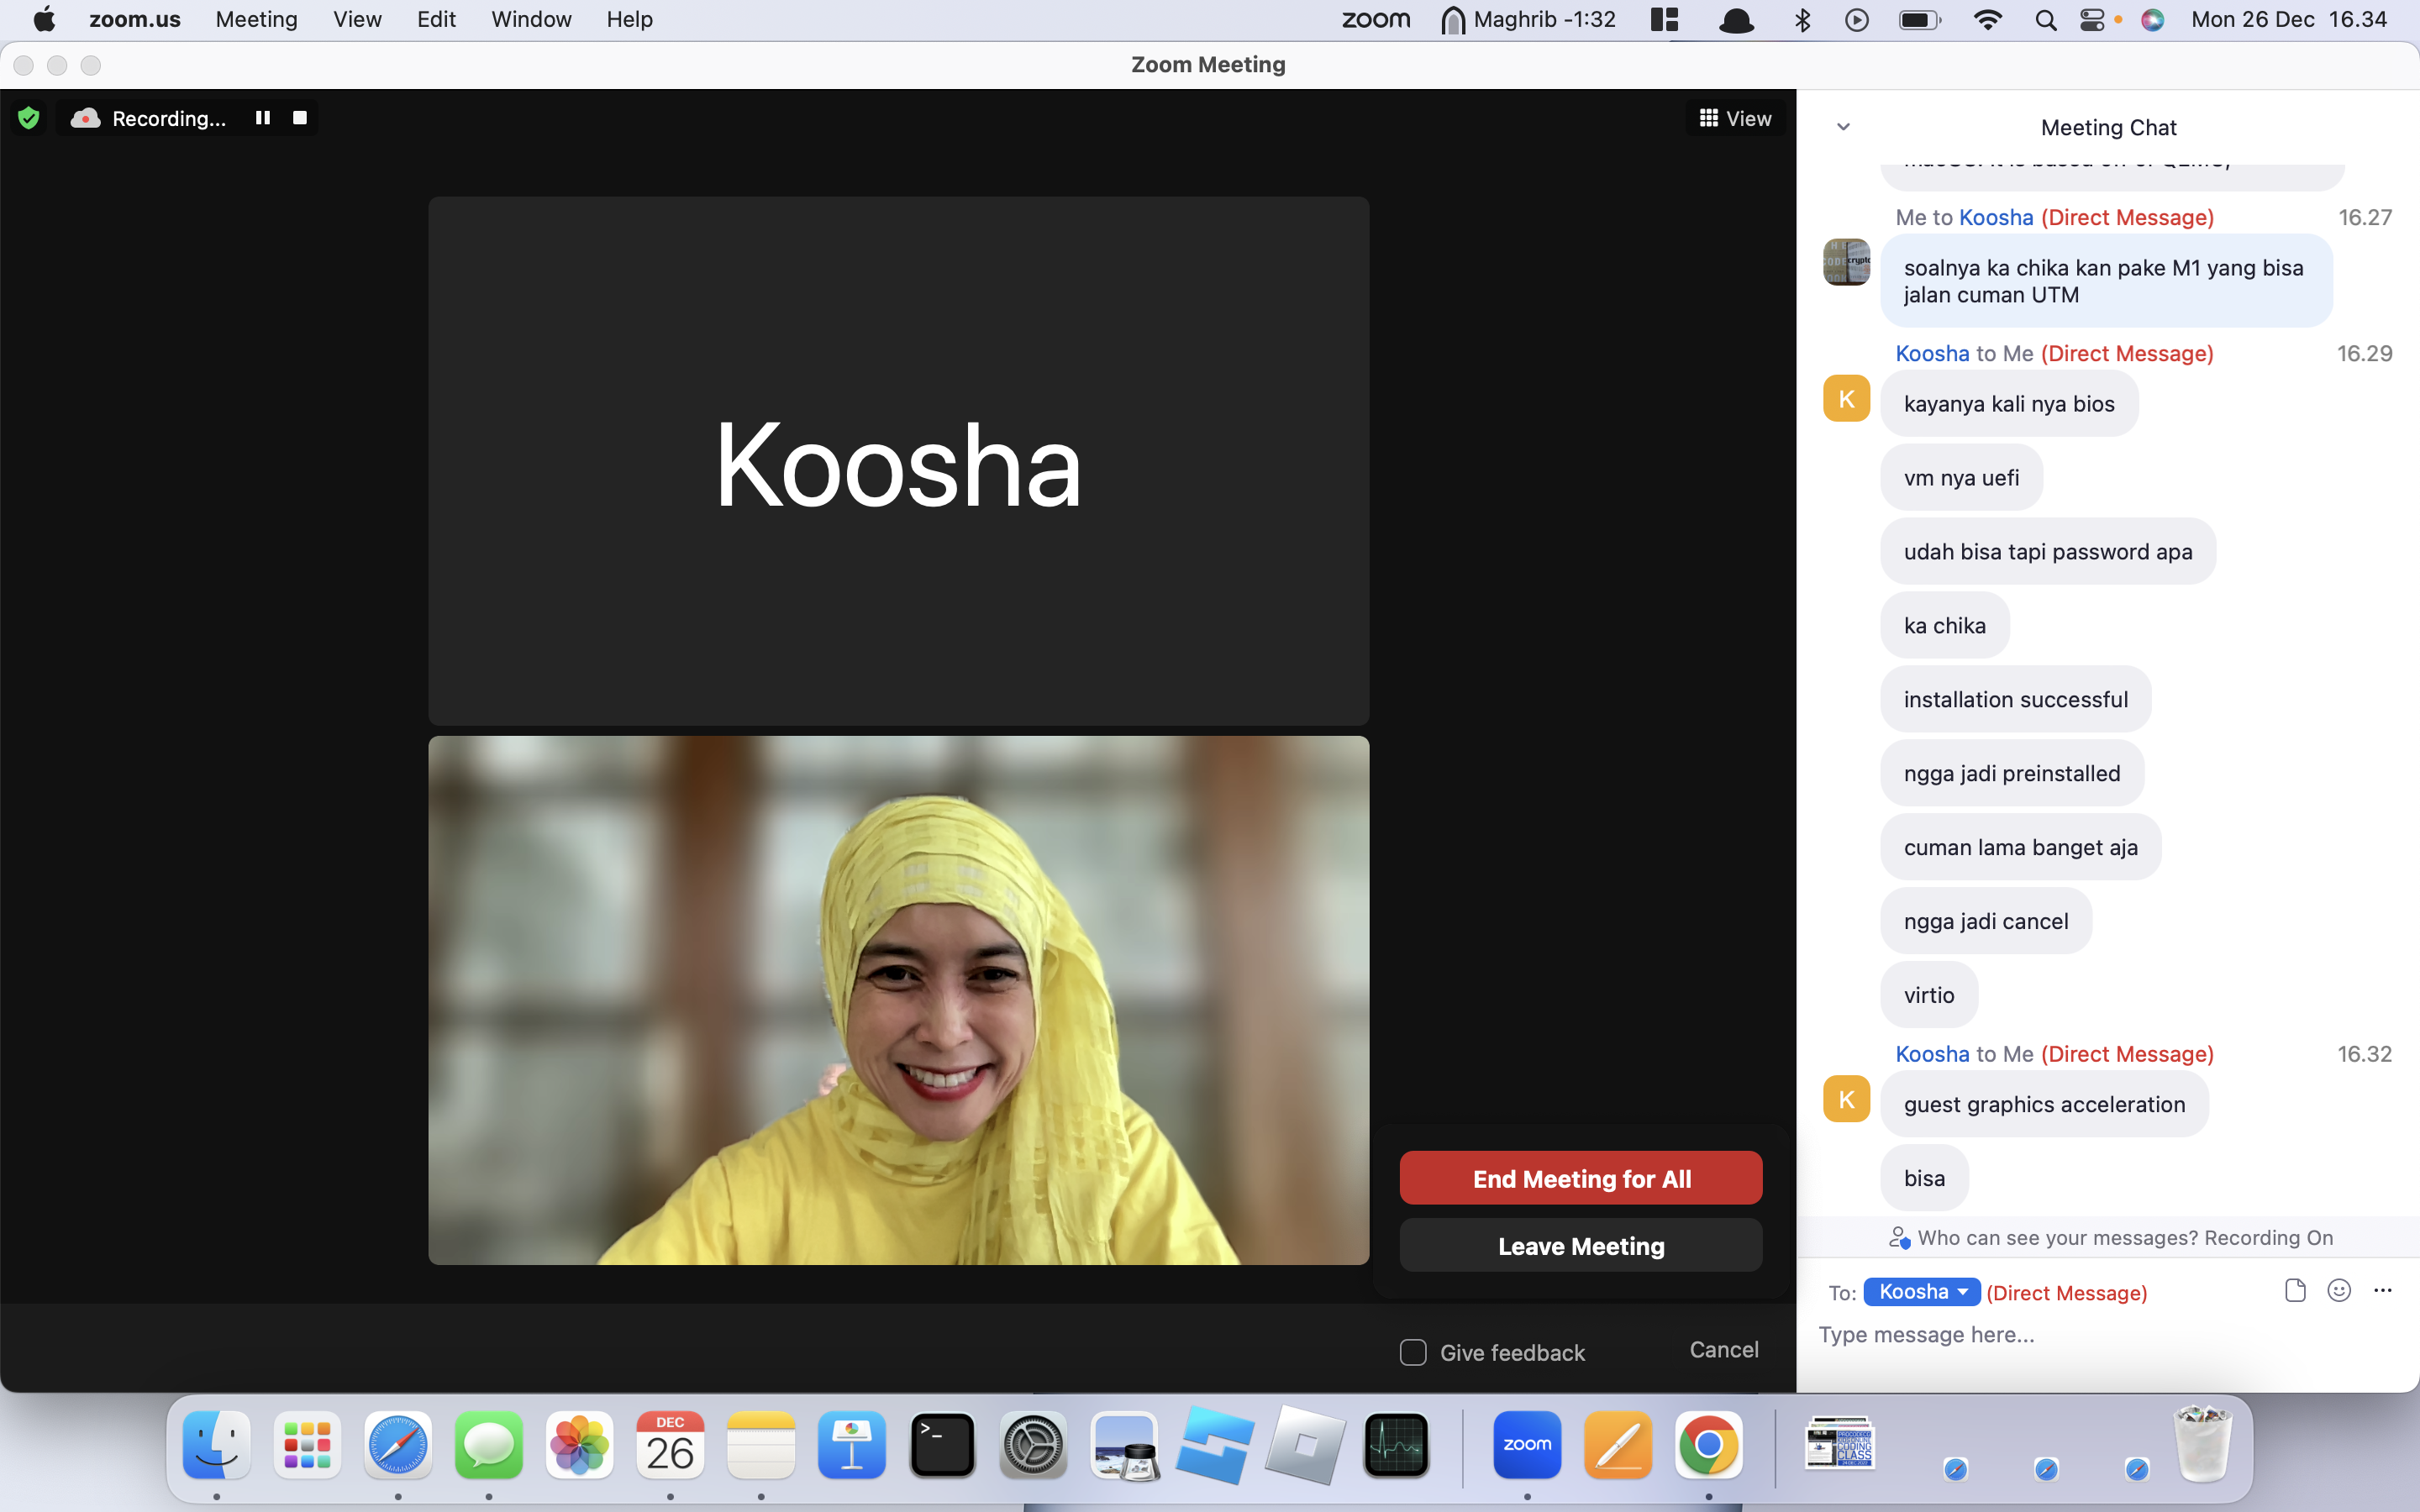
Task: Click the green encryption shield icon
Action: click(x=29, y=118)
